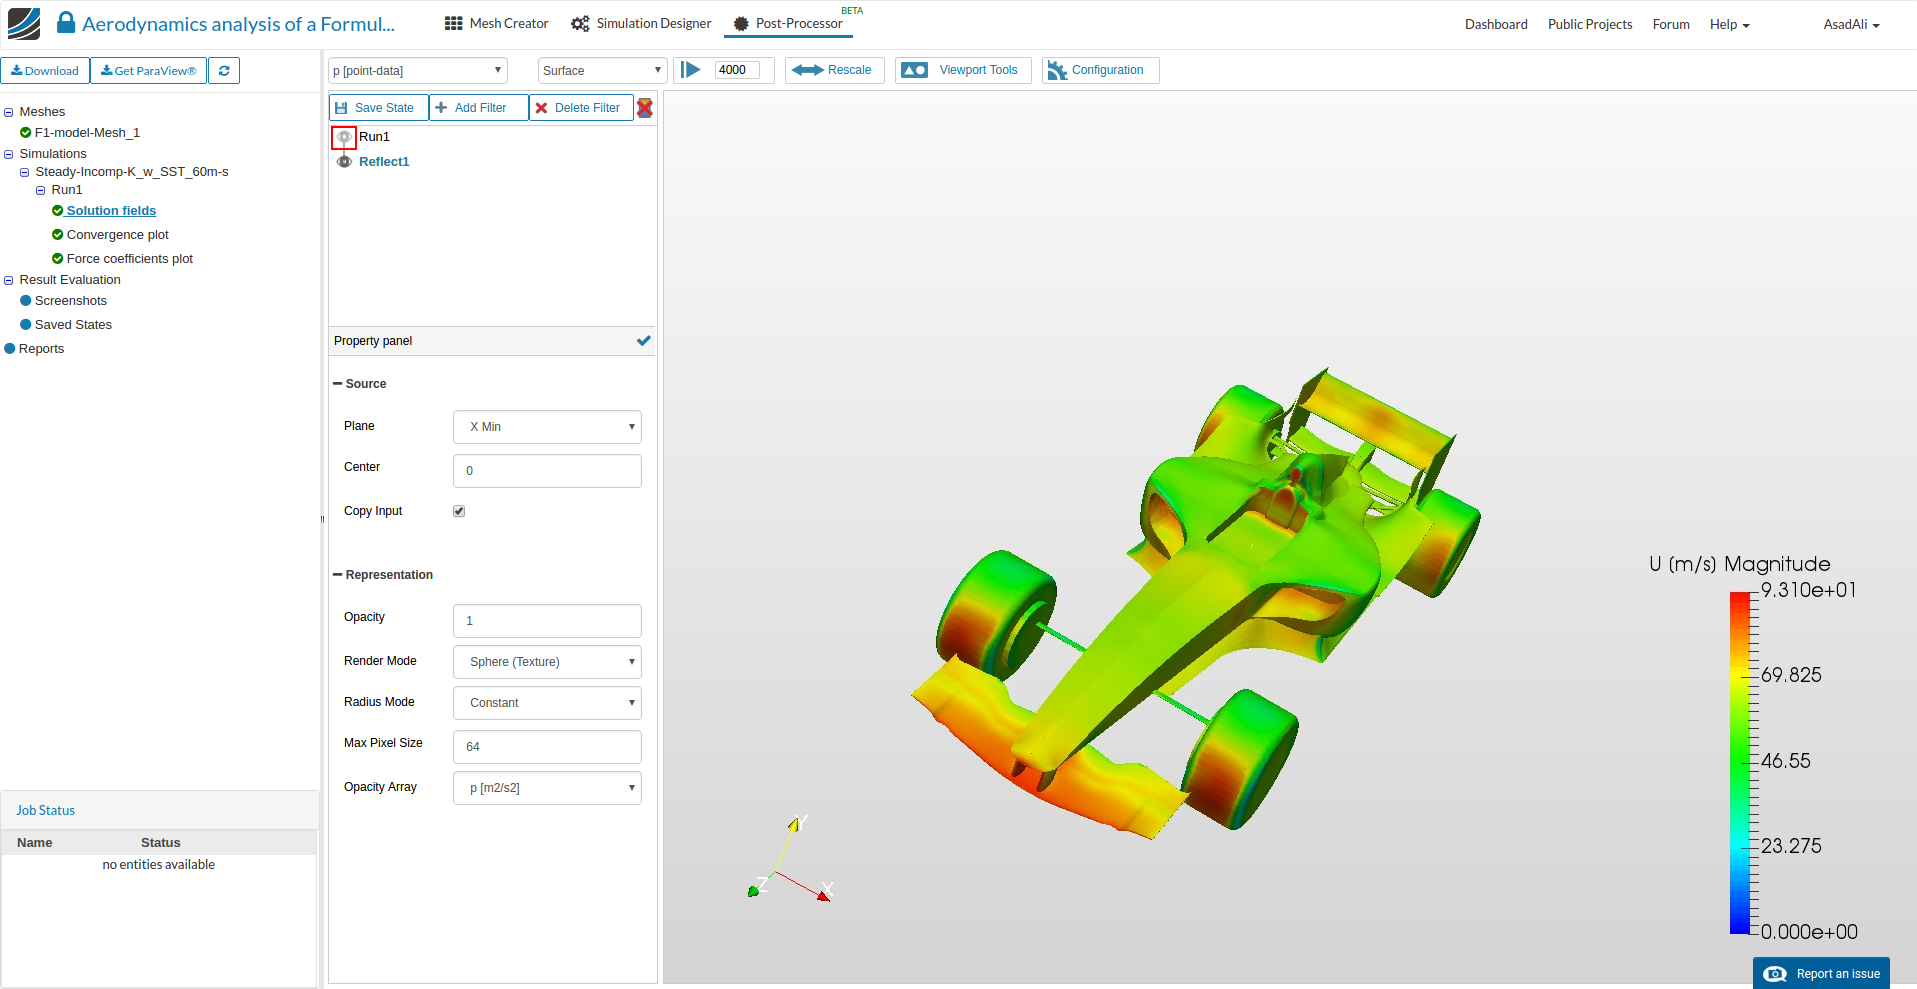
Task: Toggle visibility of Run1
Action: tap(344, 138)
